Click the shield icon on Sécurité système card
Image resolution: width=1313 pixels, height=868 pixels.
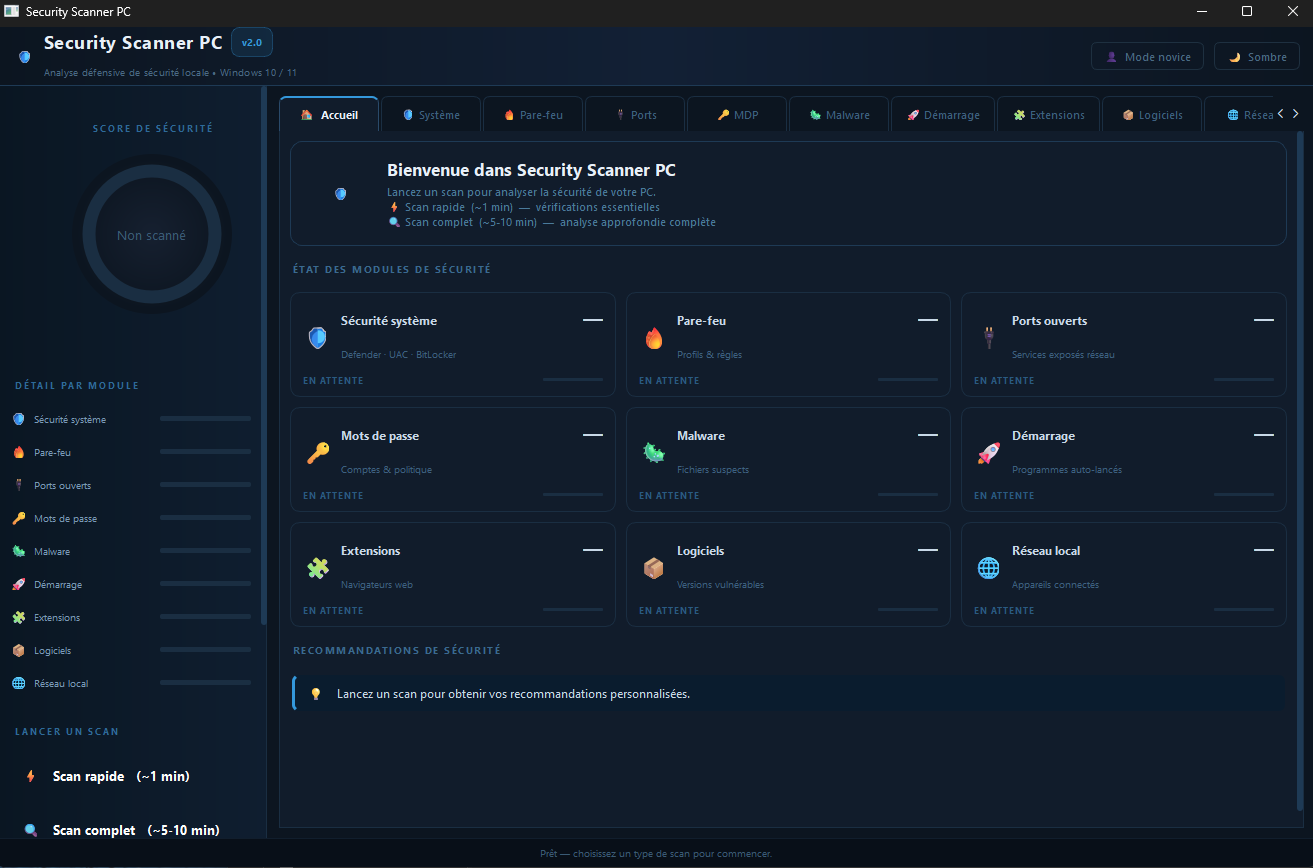tap(317, 338)
